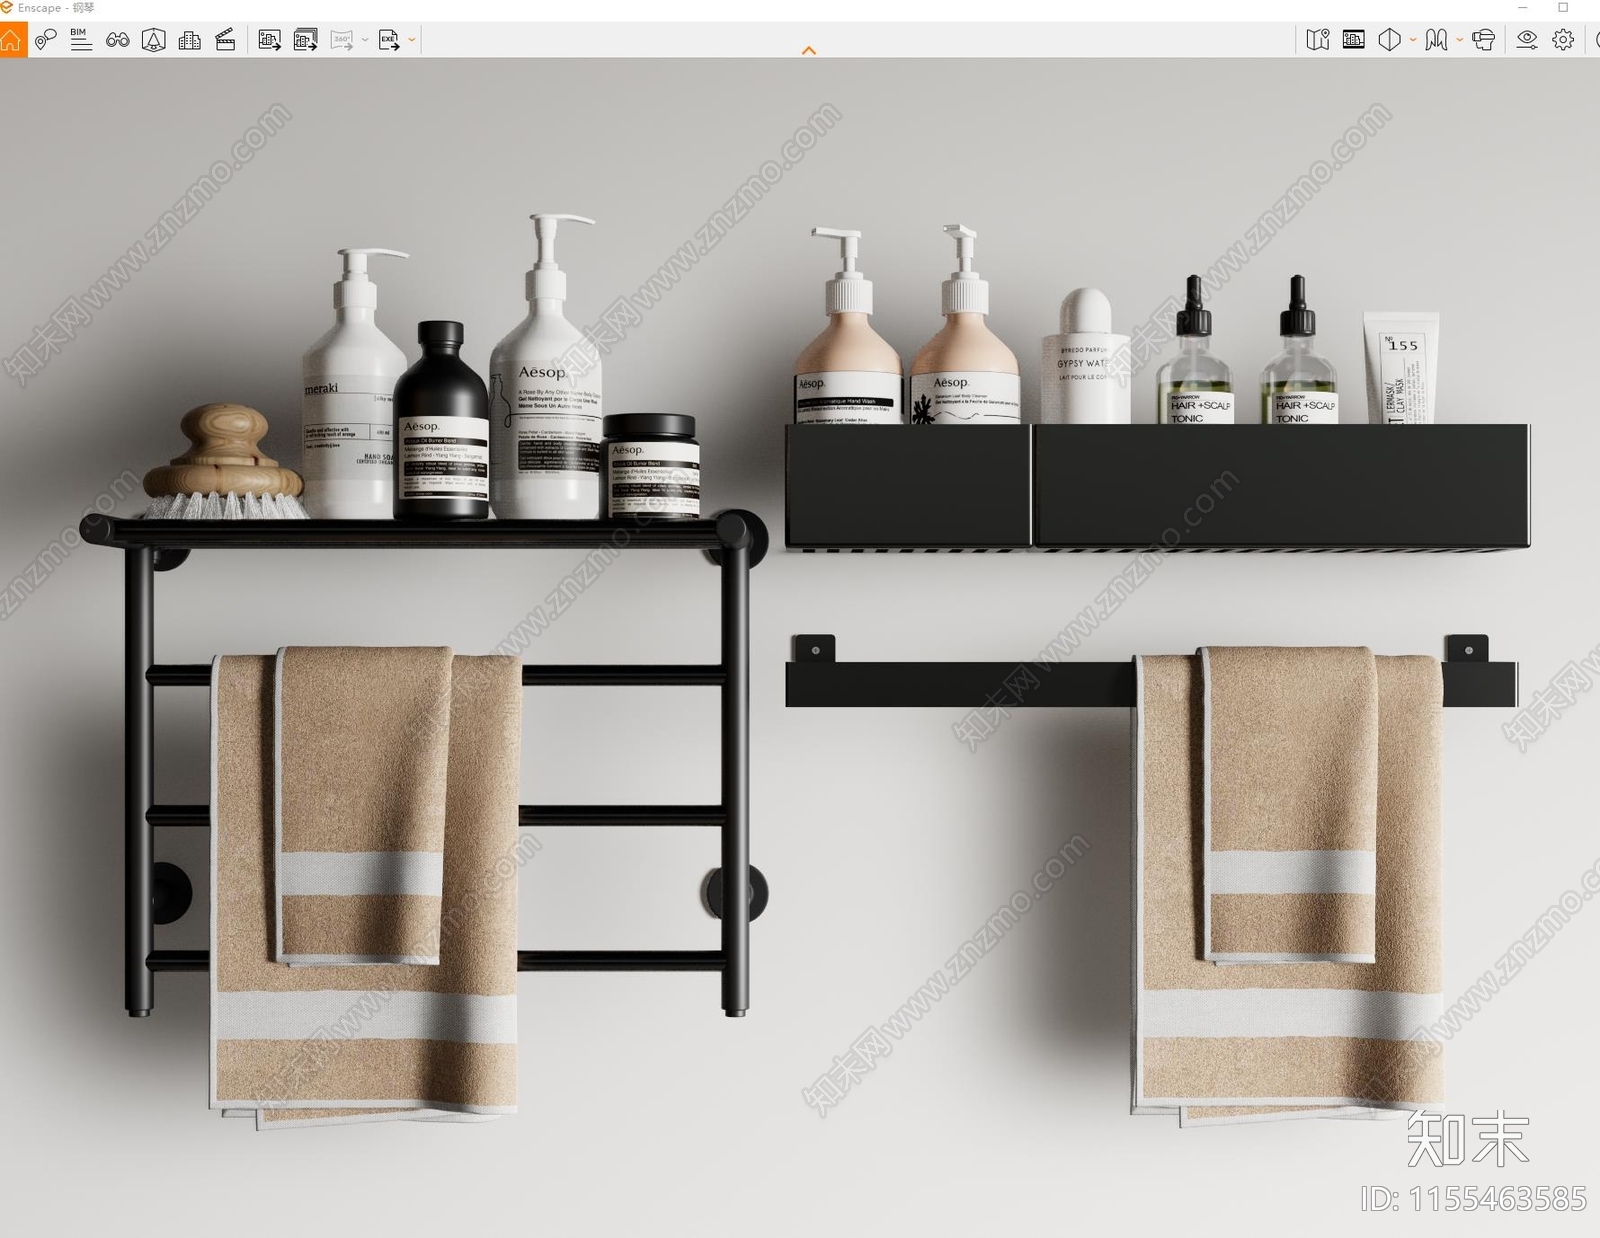Enable Virtual Reality headset mode
This screenshot has width=1600, height=1238.
tap(1484, 40)
